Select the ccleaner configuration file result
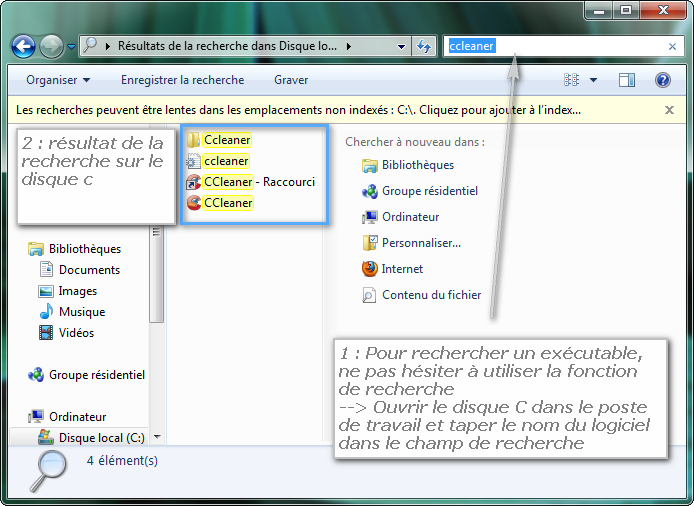 (218, 161)
